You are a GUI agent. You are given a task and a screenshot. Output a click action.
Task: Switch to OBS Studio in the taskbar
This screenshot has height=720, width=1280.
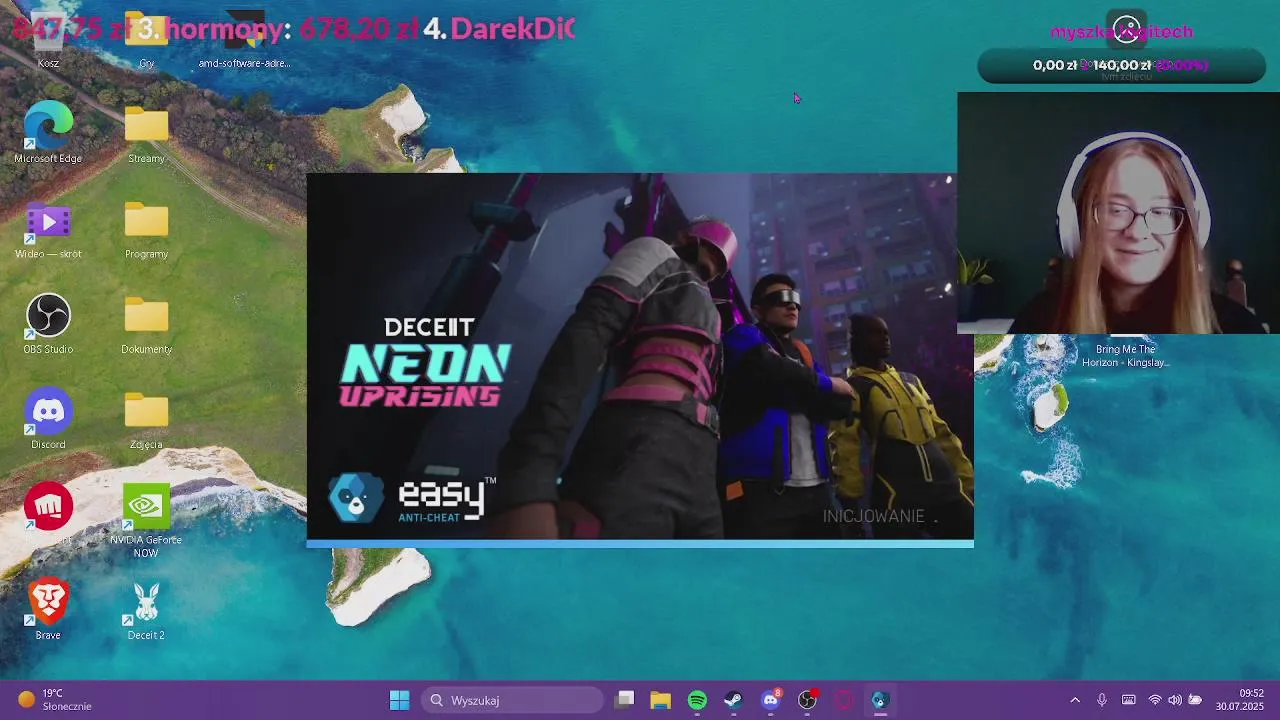(x=807, y=700)
